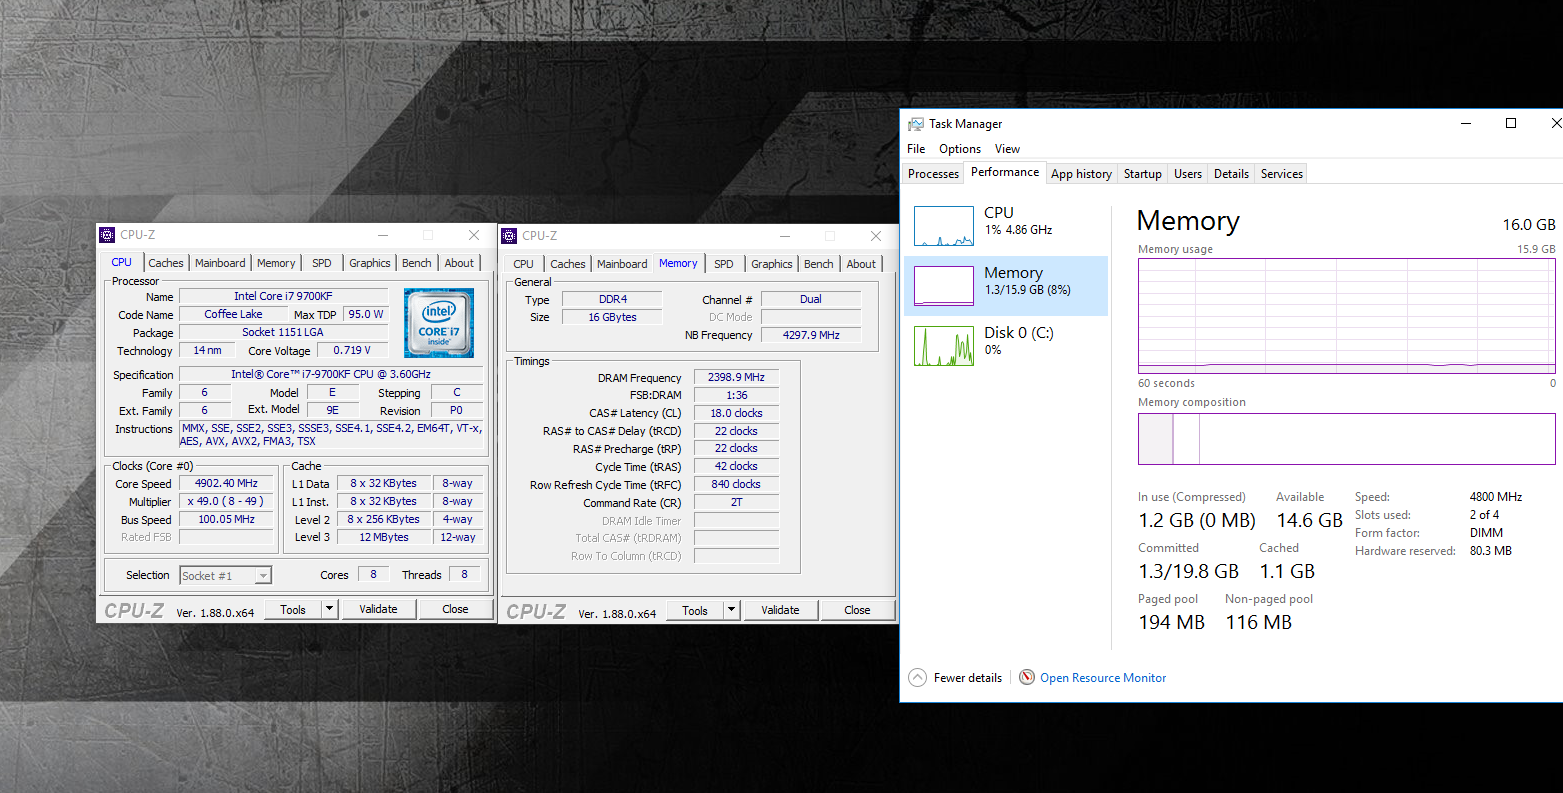This screenshot has height=793, width=1563.
Task: Open Users tab in Task Manager
Action: click(1188, 174)
